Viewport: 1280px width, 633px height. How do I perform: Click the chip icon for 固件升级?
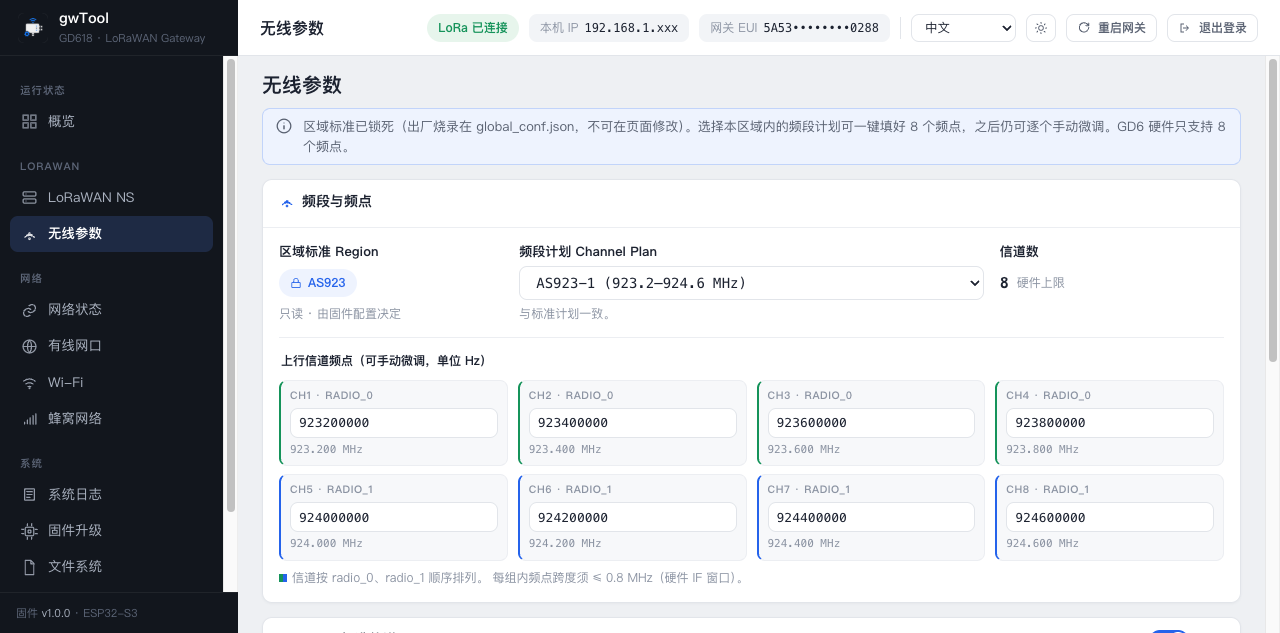point(29,530)
